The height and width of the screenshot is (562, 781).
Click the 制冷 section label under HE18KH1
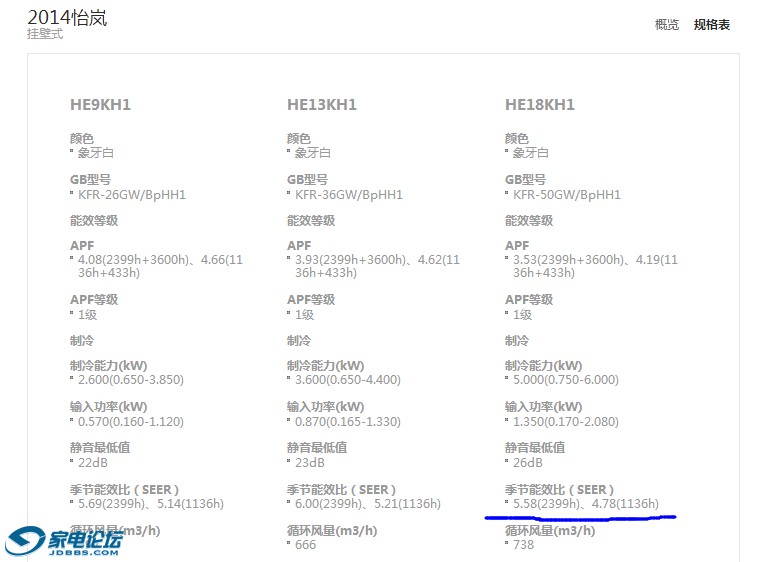coord(517,341)
